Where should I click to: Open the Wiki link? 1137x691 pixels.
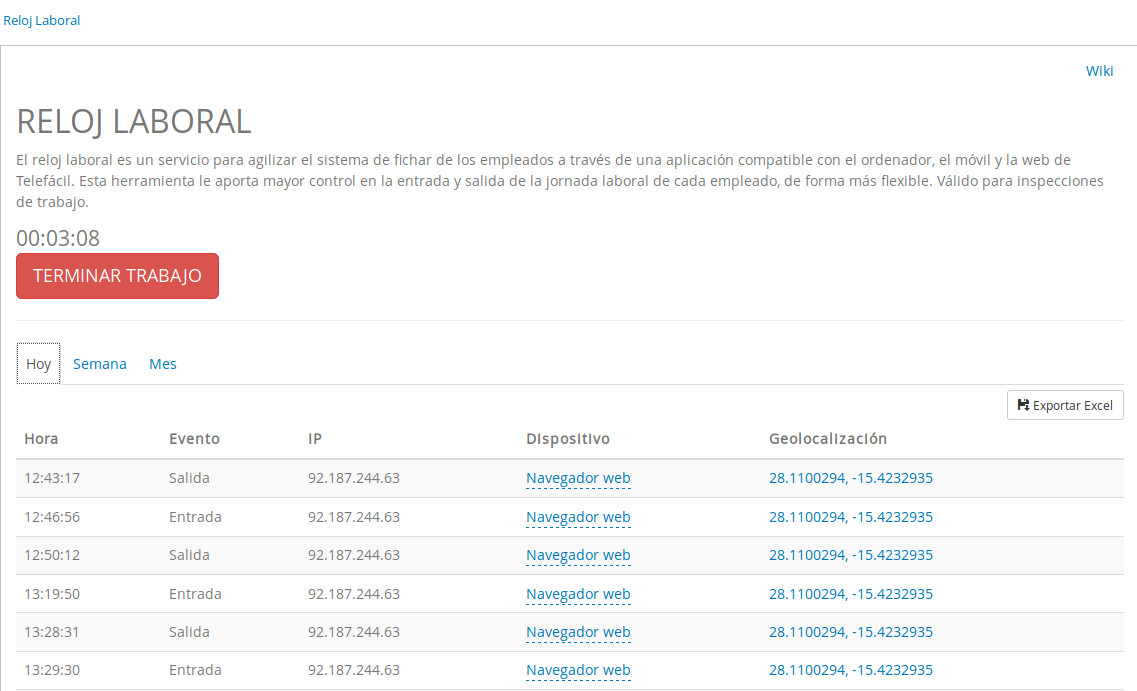tap(1099, 71)
